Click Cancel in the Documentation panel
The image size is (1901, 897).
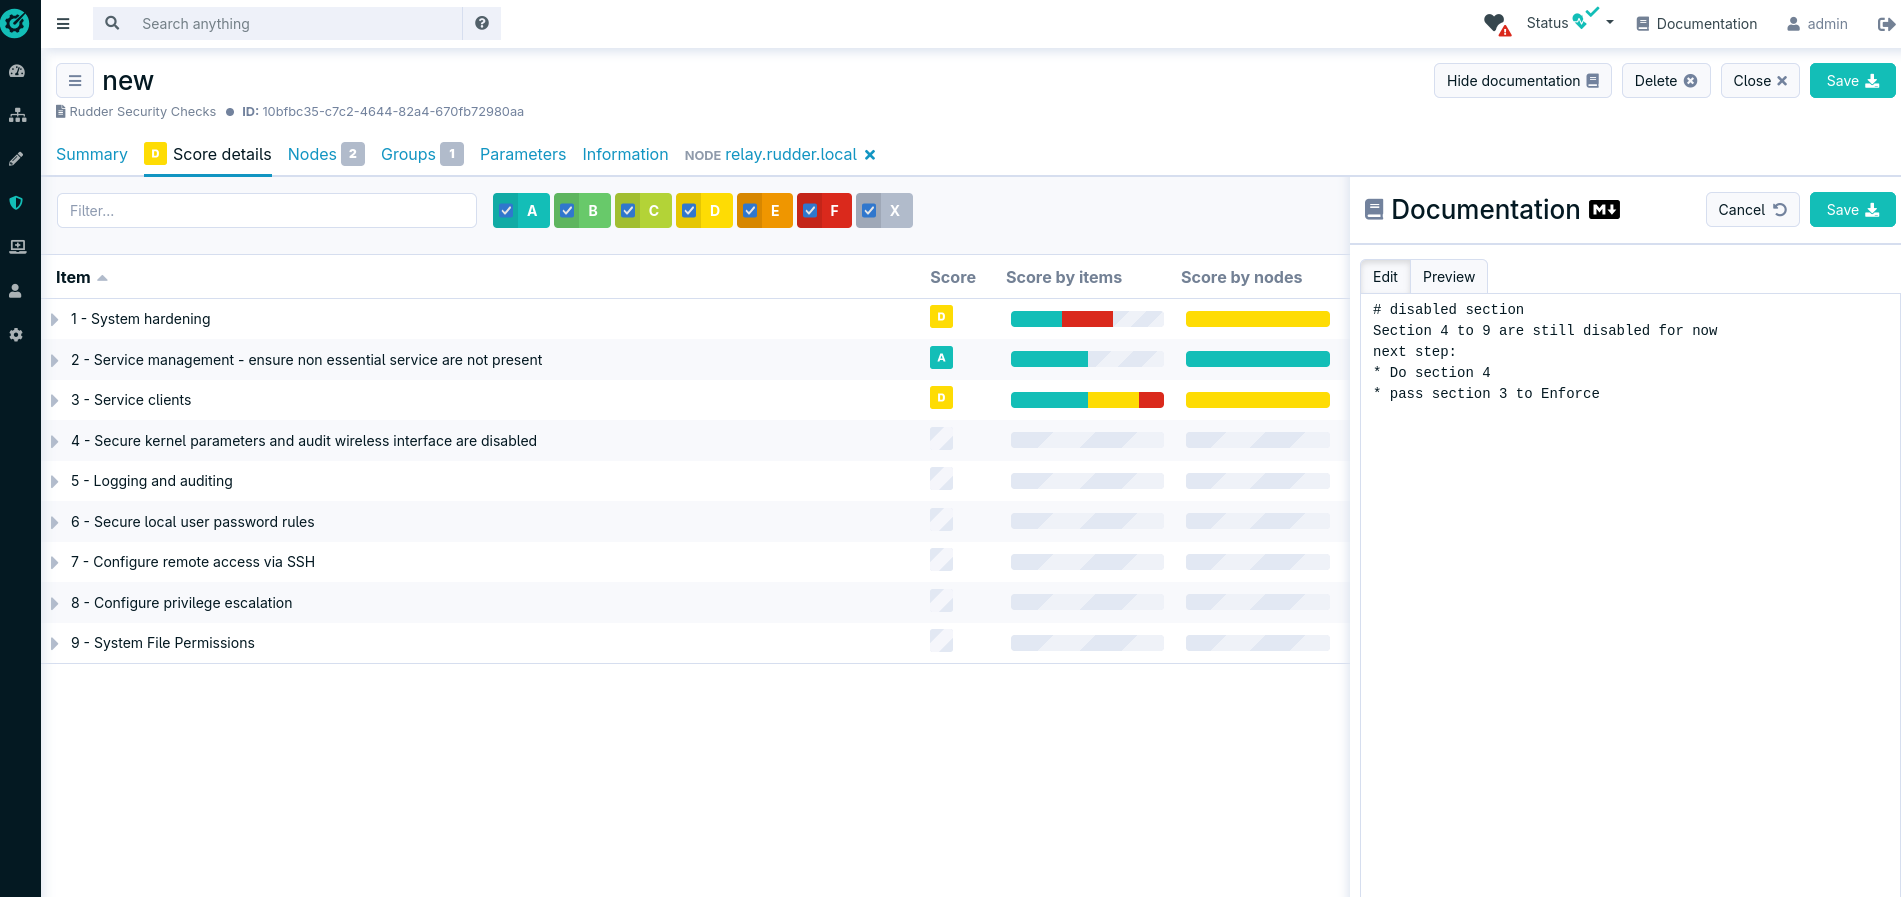(1751, 210)
